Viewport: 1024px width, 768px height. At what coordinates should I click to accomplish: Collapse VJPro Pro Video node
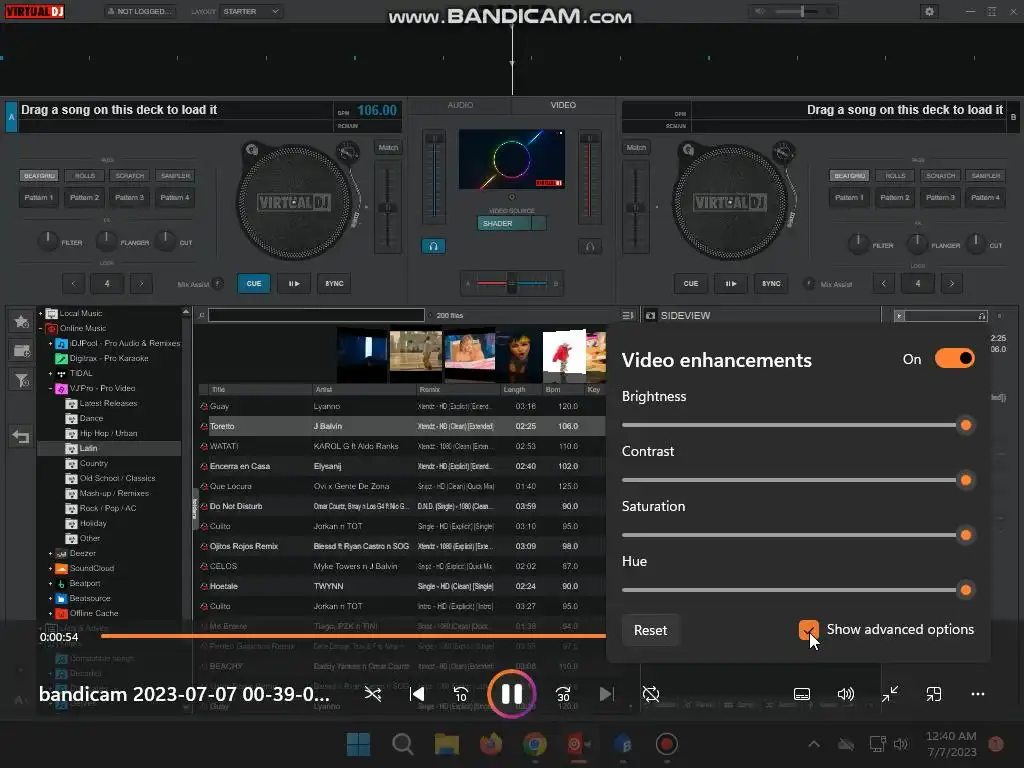(50, 389)
